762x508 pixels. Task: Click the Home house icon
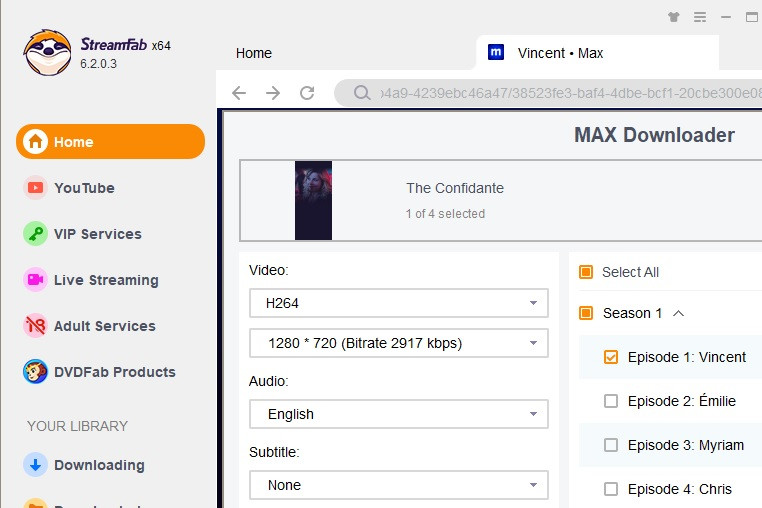[35, 141]
